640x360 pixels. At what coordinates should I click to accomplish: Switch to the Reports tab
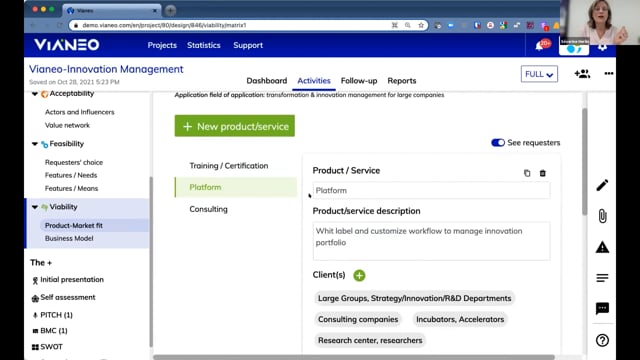pyautogui.click(x=402, y=80)
